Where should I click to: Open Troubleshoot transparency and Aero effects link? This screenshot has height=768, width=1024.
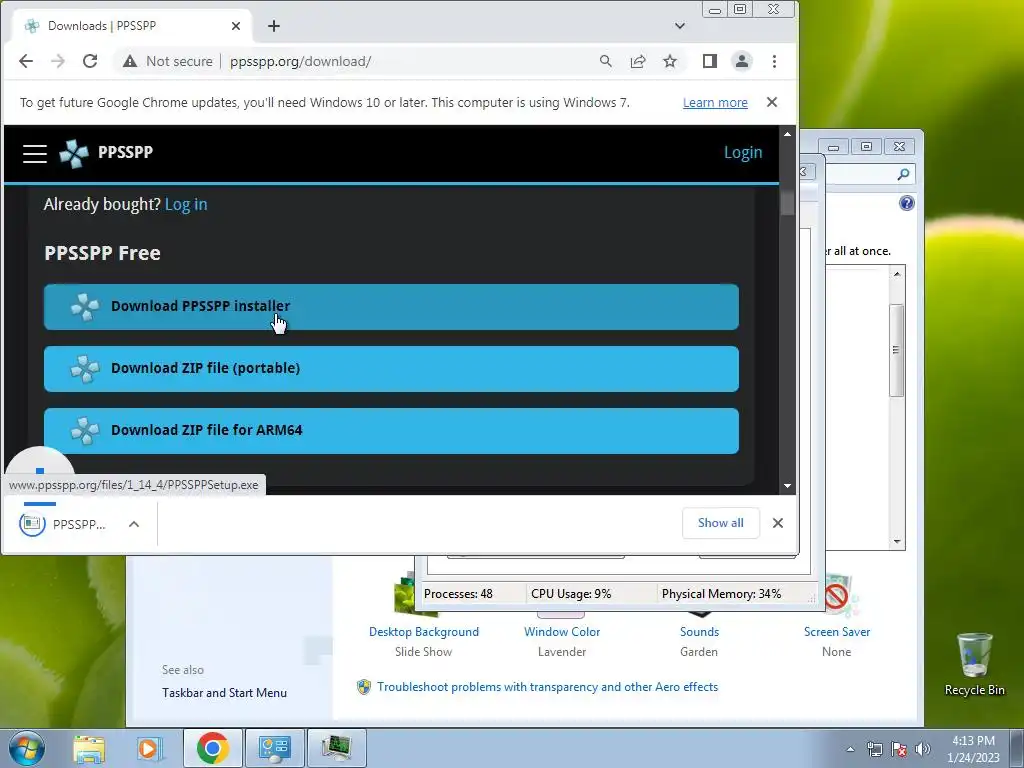tap(547, 687)
